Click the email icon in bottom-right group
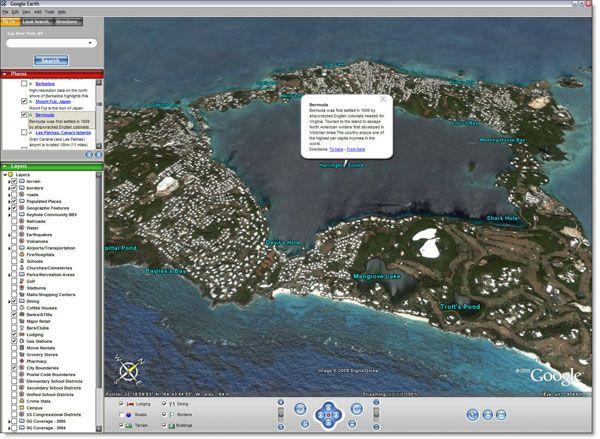Screen dimensions: 600x439 pyautogui.click(x=501, y=415)
